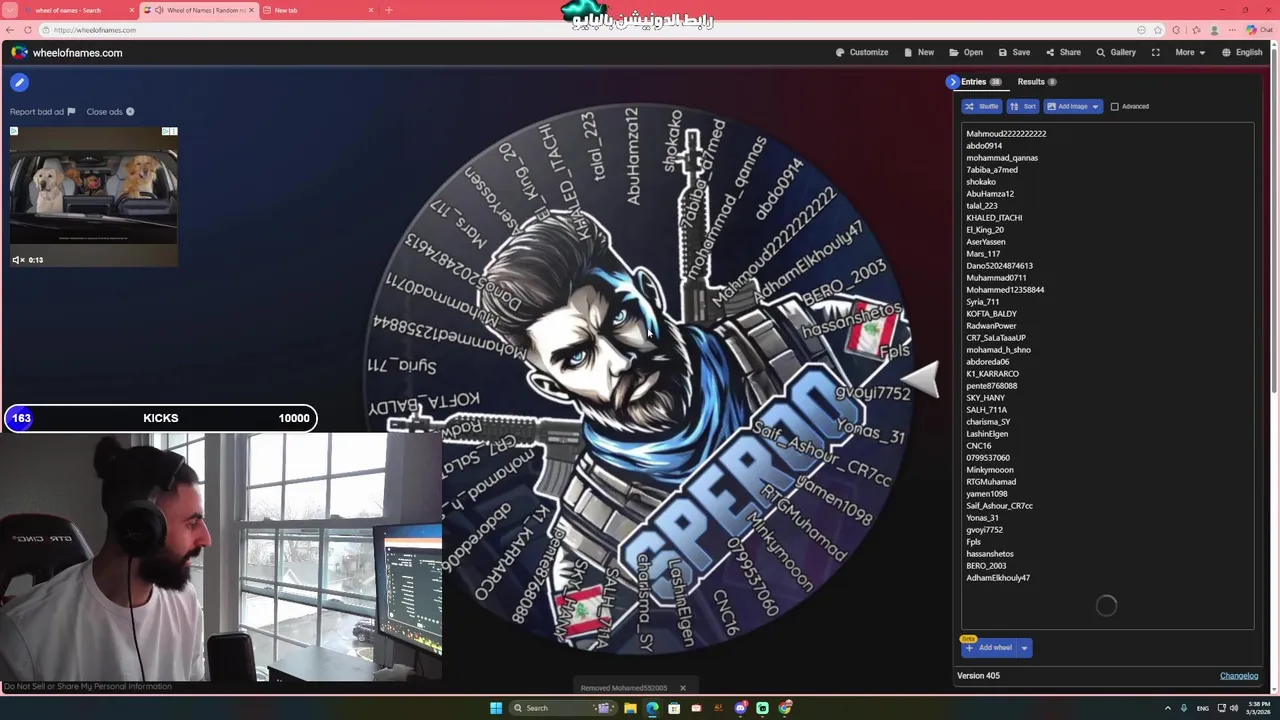The image size is (1280, 720).
Task: Expand the More dropdown menu
Action: 1190,52
